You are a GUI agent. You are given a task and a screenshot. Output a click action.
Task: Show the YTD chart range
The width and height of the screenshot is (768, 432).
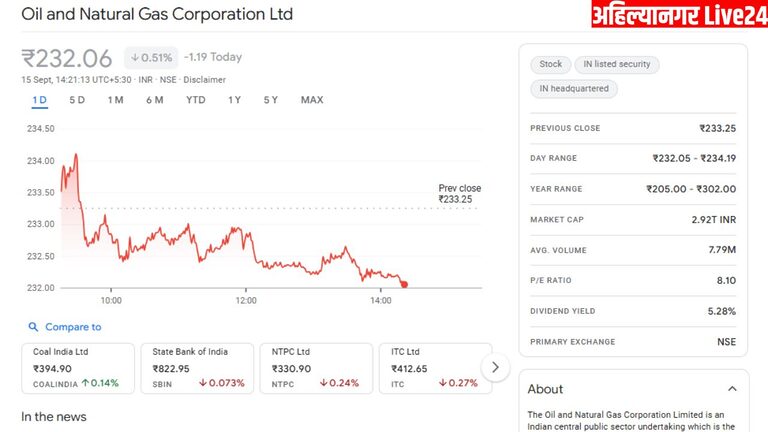pos(196,100)
